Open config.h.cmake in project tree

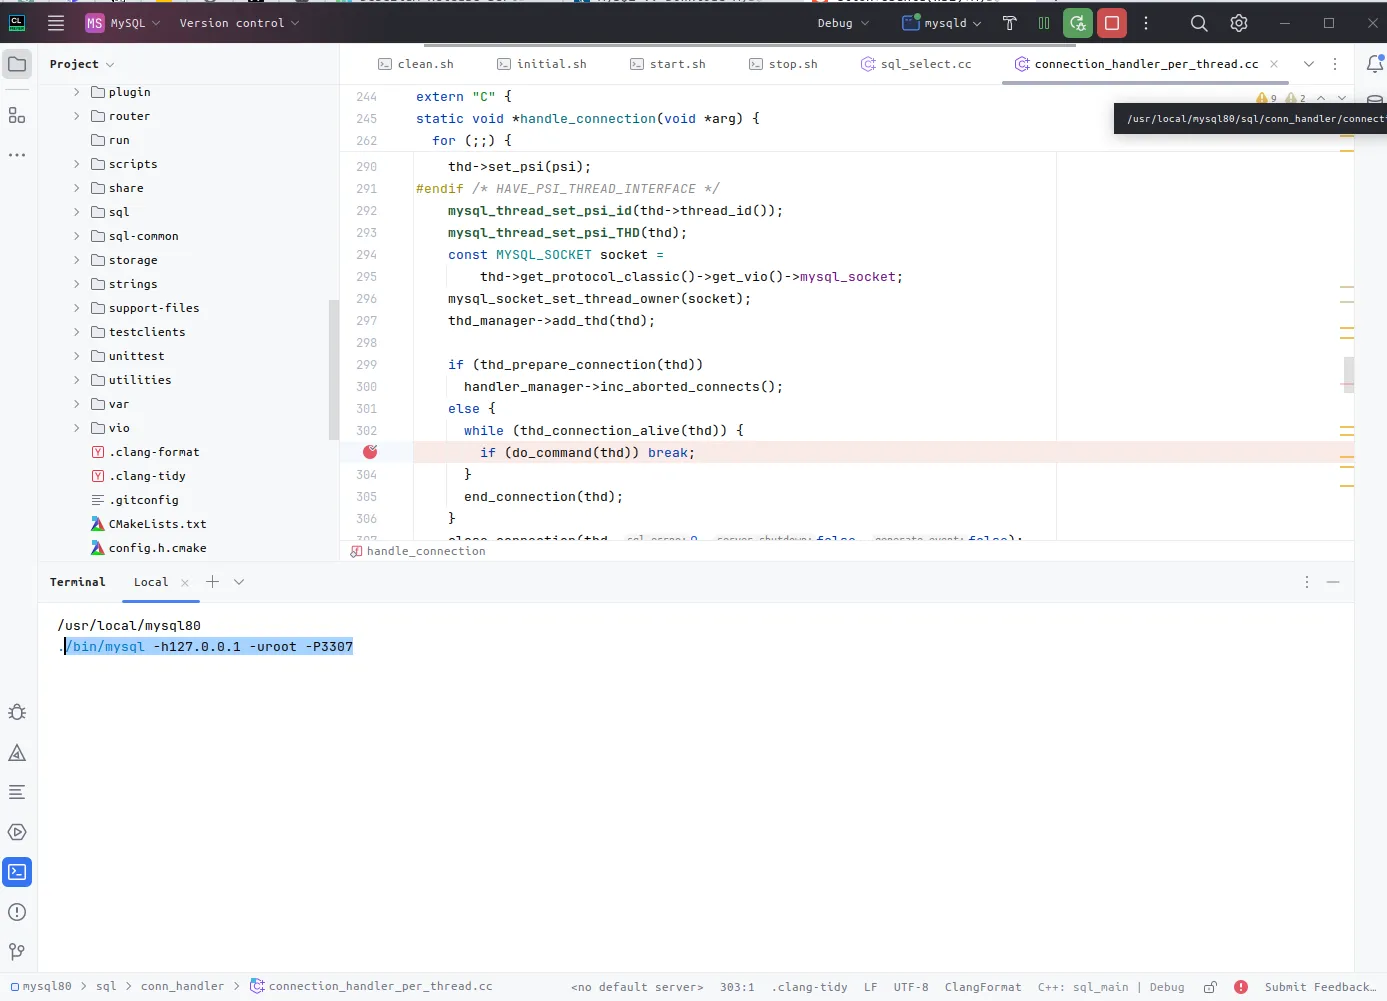(149, 548)
